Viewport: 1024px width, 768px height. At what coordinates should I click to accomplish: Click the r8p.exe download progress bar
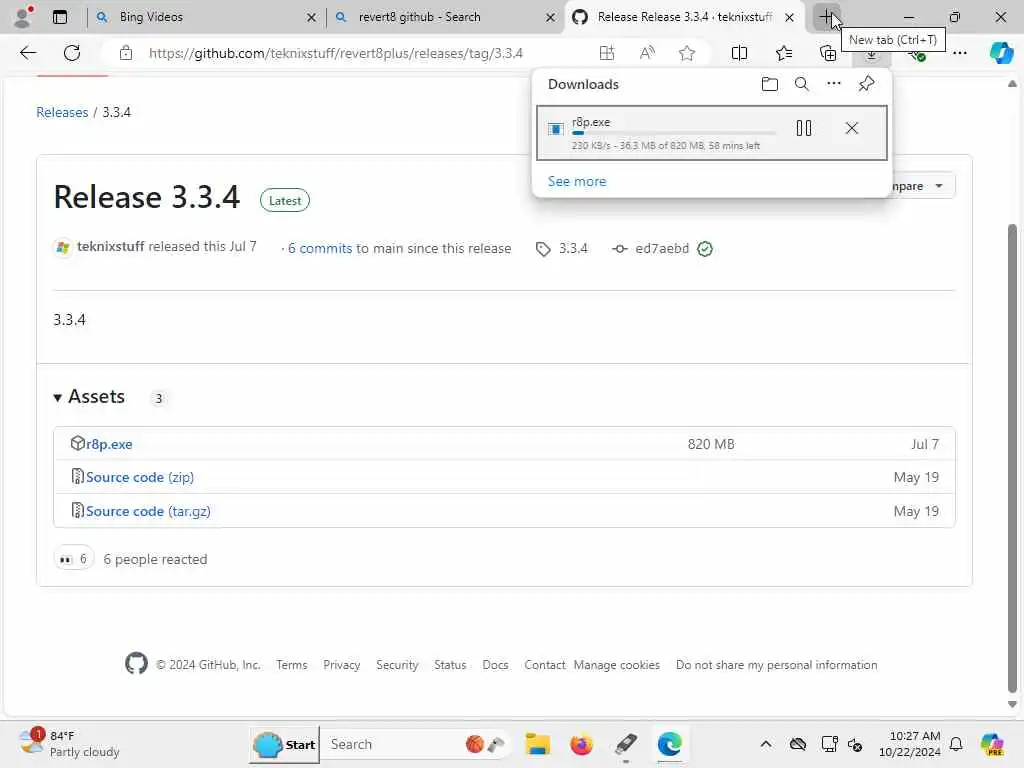(673, 133)
